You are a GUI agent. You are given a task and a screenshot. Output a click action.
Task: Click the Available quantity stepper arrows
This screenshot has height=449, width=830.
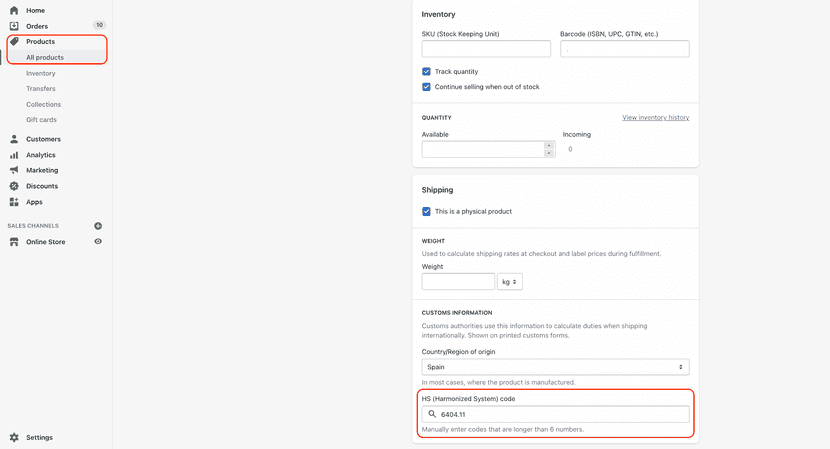pyautogui.click(x=548, y=149)
